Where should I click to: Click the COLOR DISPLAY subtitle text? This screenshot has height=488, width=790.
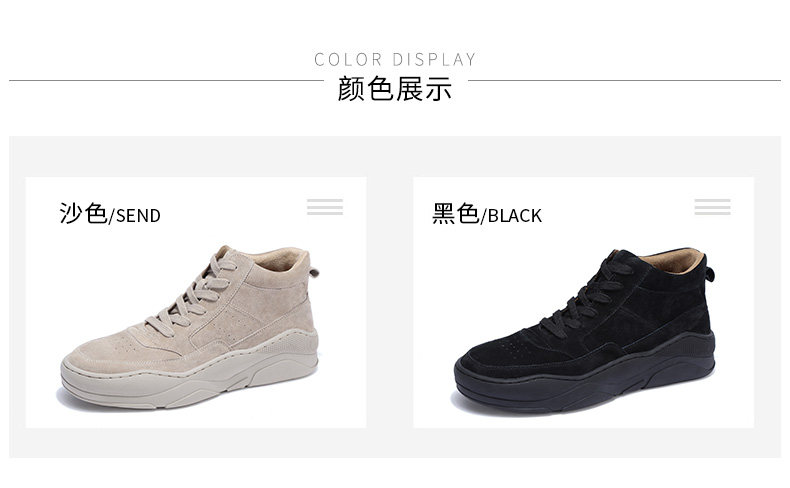pos(395,59)
